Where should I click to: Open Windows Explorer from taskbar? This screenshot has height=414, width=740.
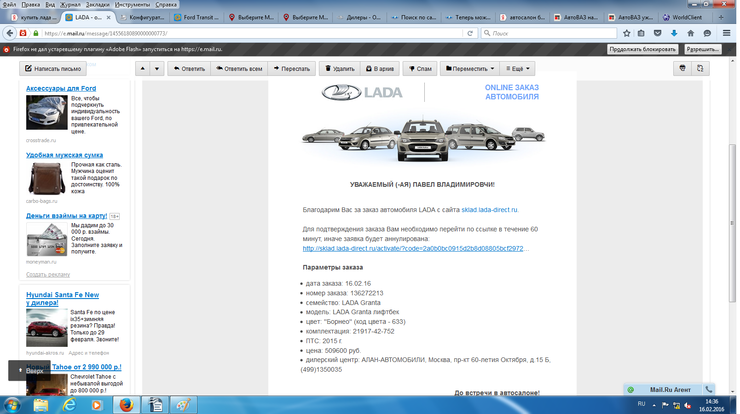click(41, 405)
